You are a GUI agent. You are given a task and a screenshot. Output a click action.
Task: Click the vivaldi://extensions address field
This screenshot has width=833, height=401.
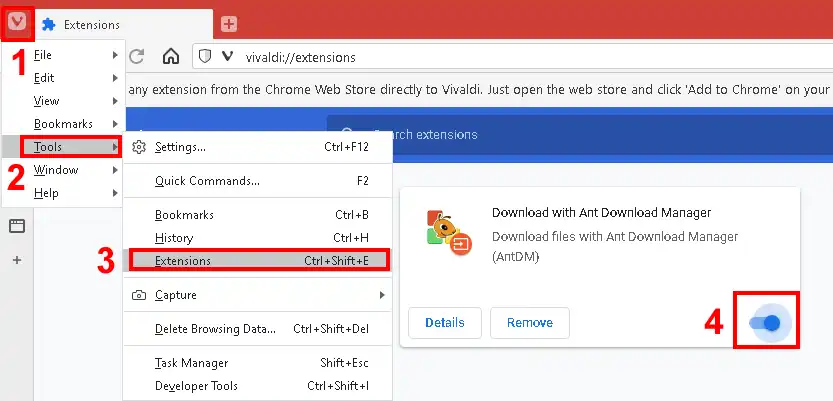[513, 57]
